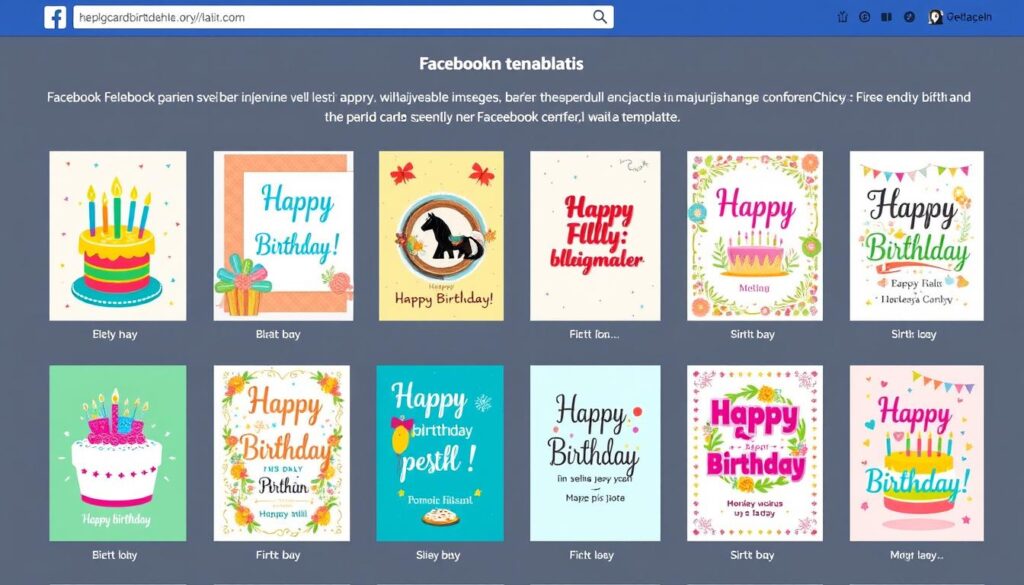1024x585 pixels.
Task: Open the red-text 'Fitt lon...' card
Action: click(596, 235)
